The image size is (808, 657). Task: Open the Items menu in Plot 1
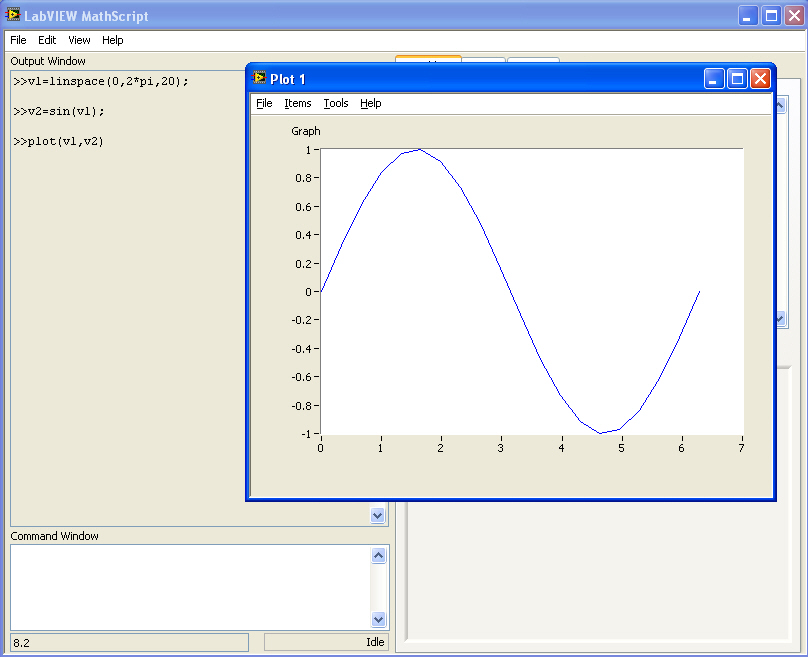point(298,103)
